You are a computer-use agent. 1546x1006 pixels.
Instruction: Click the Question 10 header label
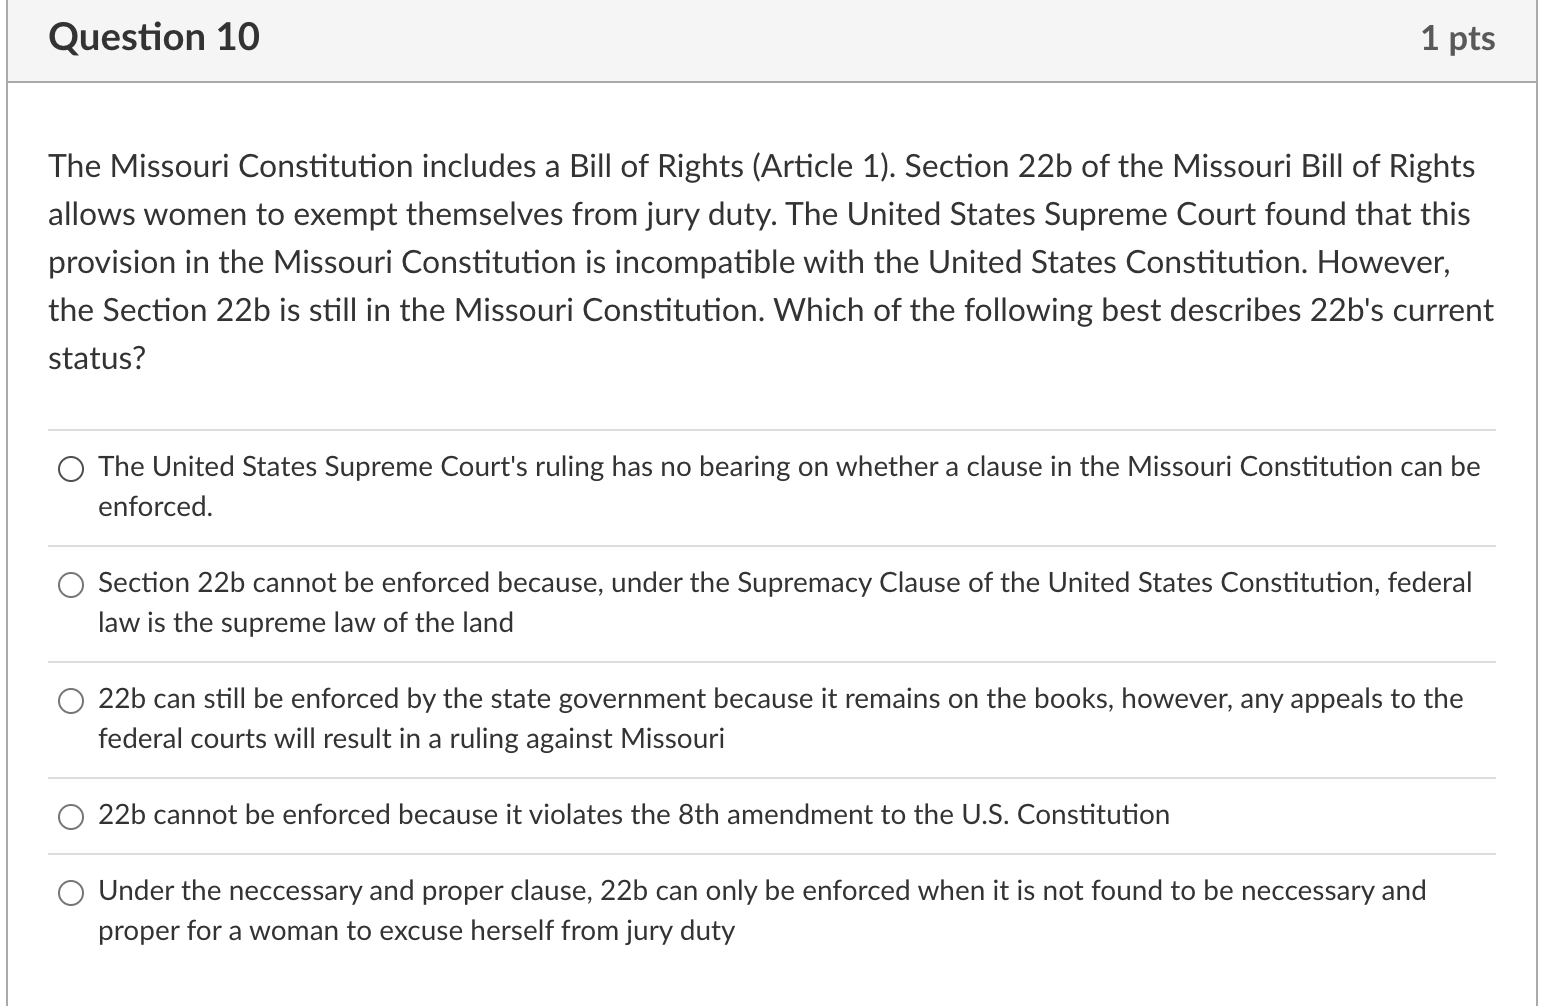(154, 37)
